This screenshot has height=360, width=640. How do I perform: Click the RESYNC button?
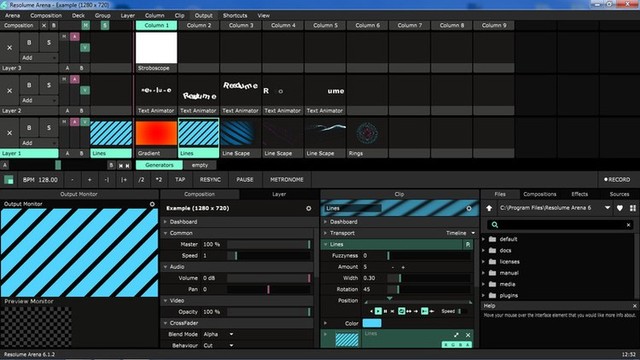pos(210,180)
